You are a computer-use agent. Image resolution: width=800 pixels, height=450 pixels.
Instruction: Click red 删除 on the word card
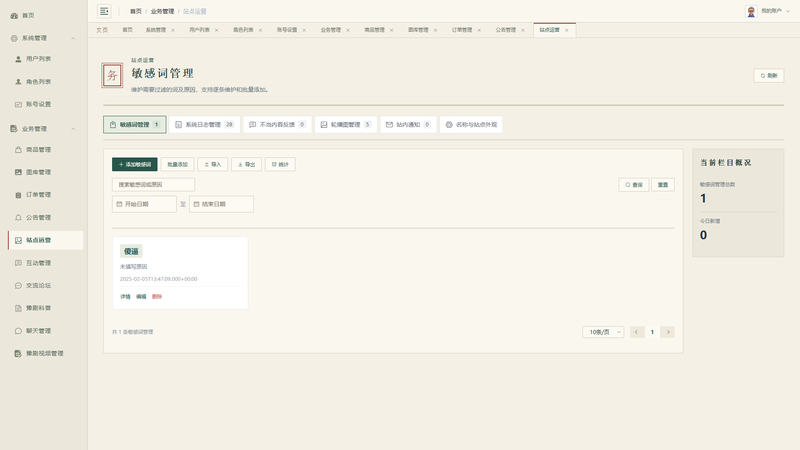(x=157, y=297)
